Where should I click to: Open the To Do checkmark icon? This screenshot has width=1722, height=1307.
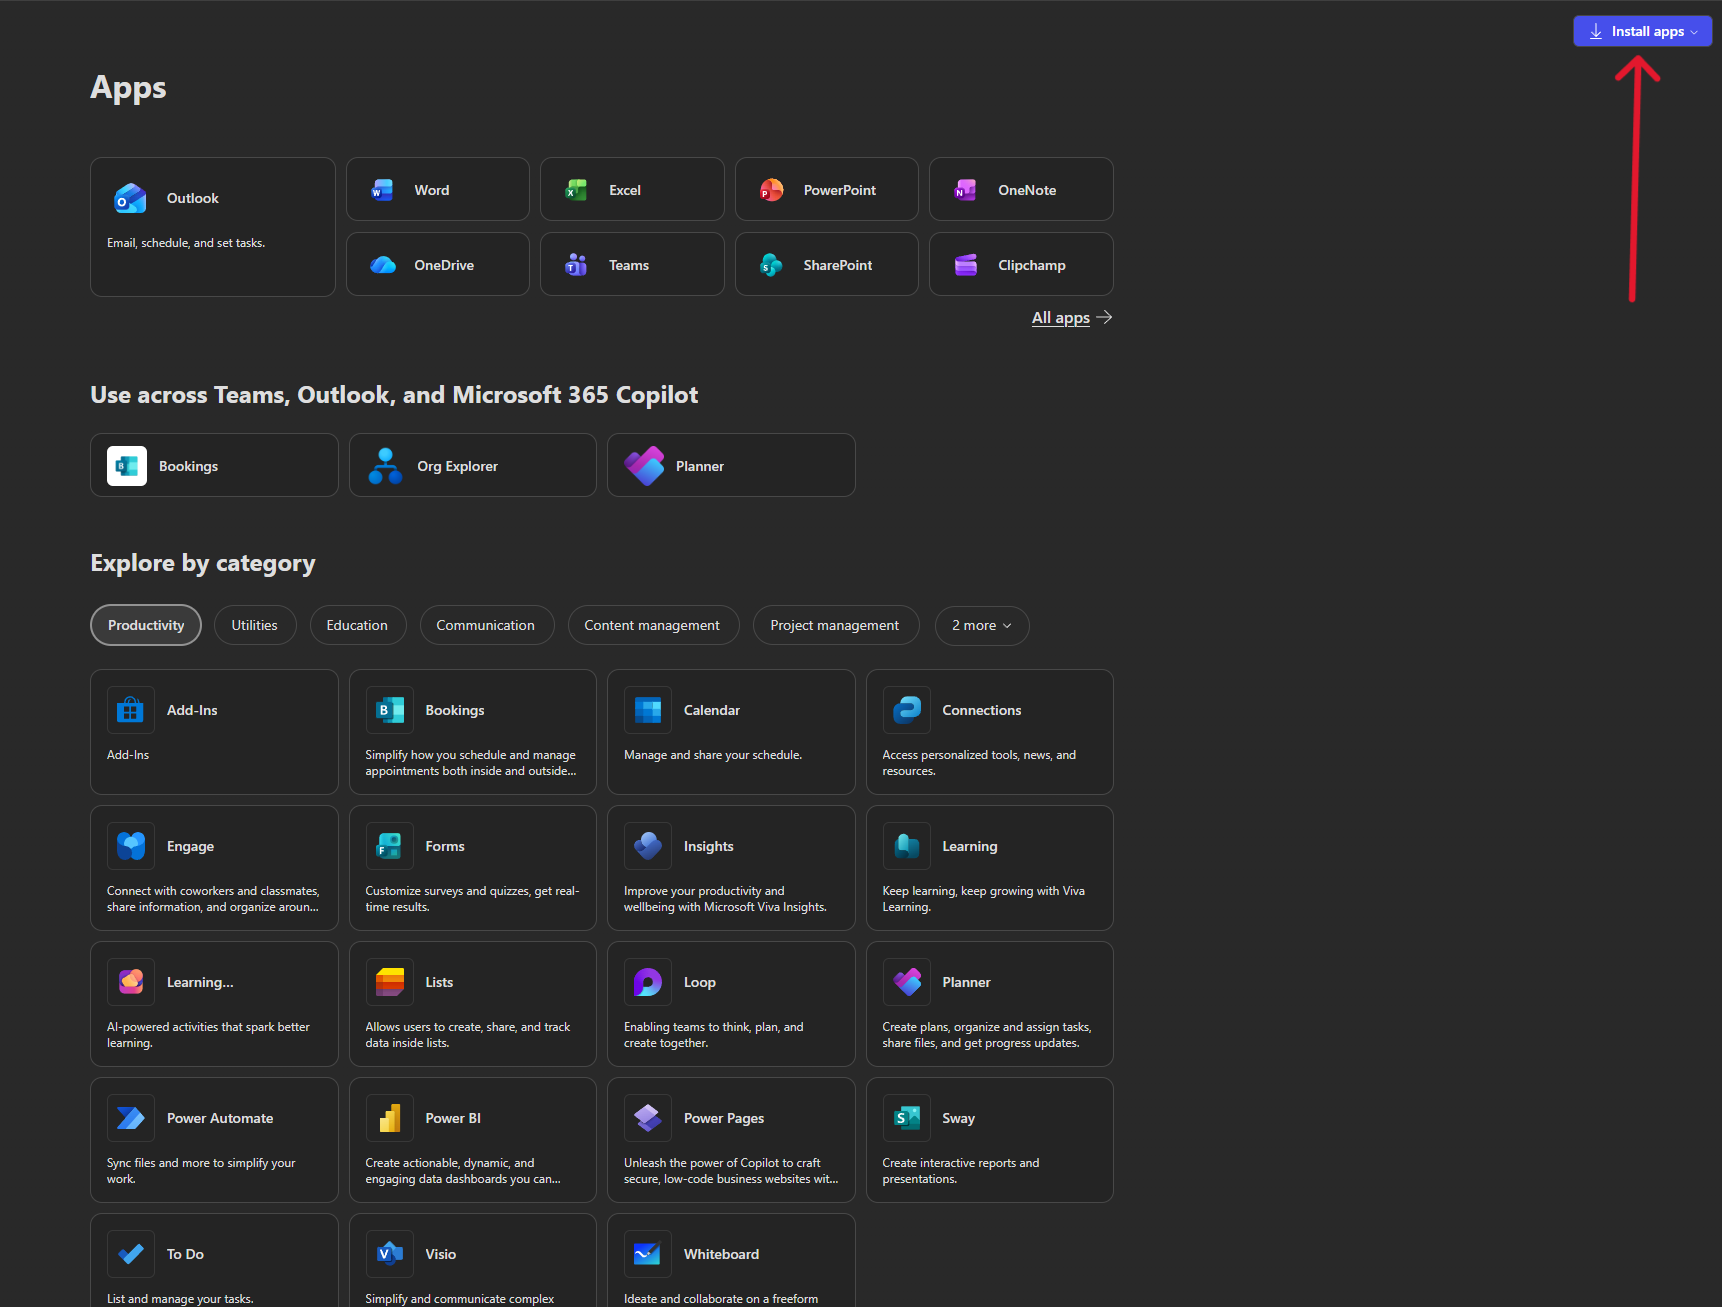click(131, 1254)
